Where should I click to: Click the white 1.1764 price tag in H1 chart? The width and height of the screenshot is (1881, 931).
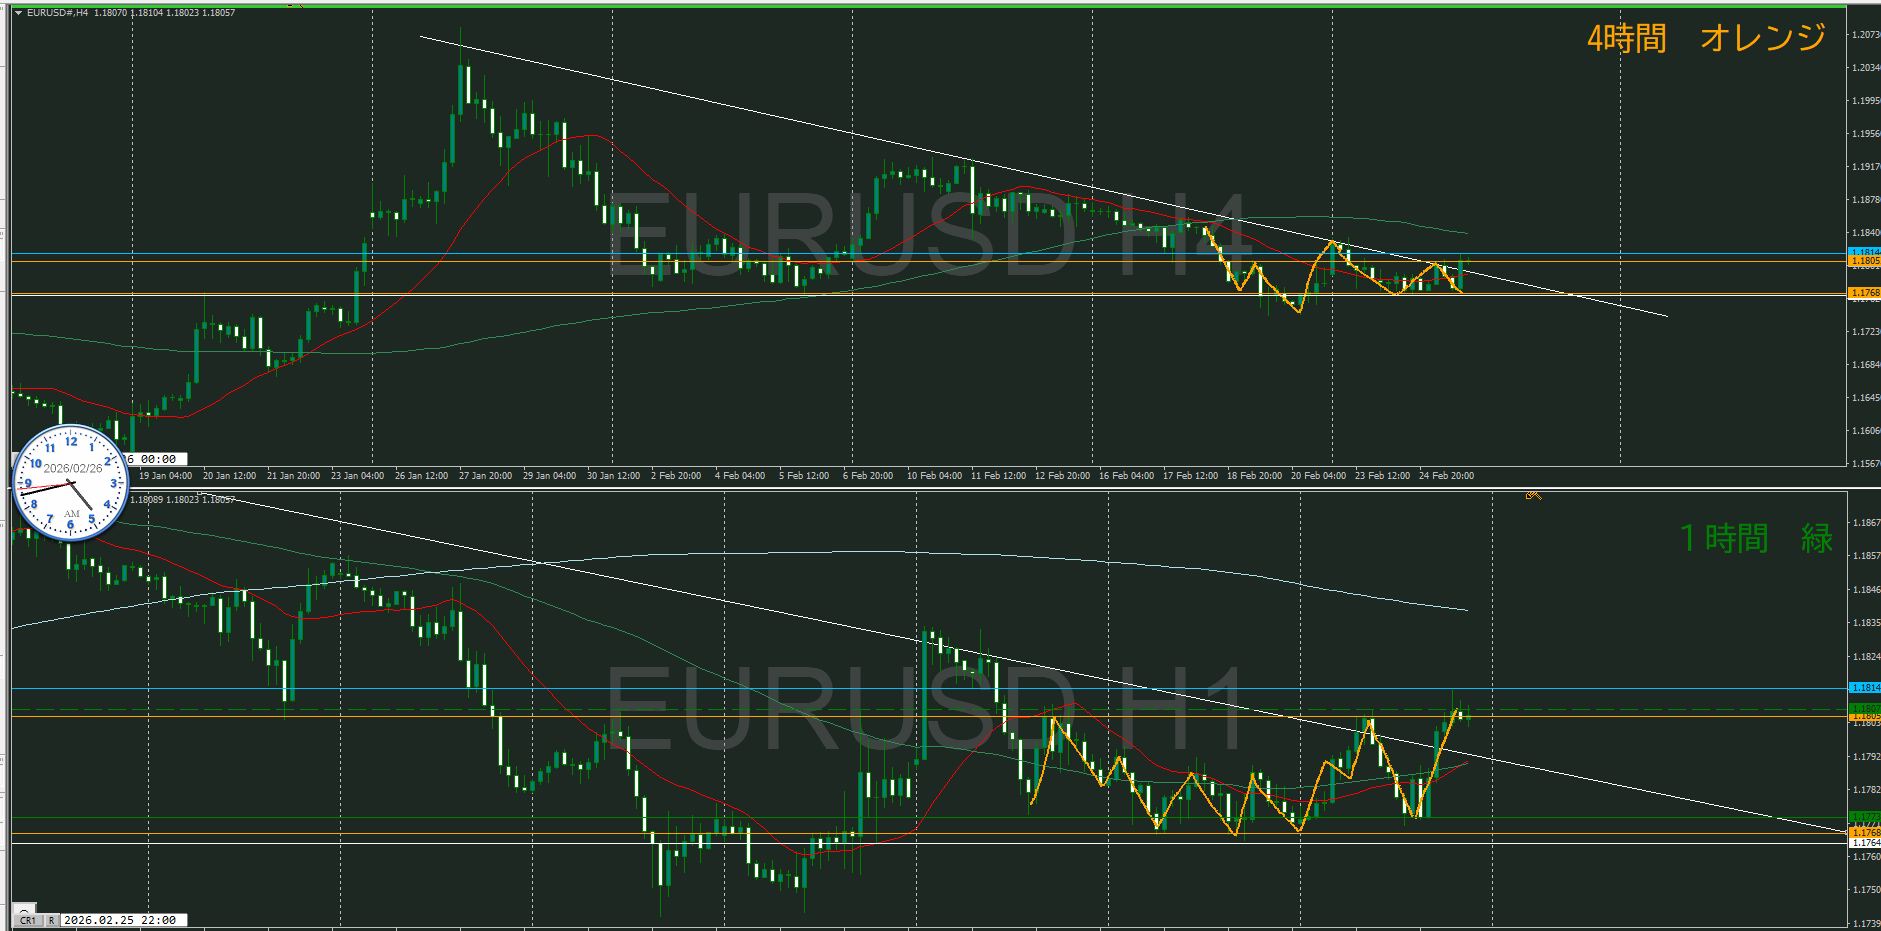(1864, 843)
